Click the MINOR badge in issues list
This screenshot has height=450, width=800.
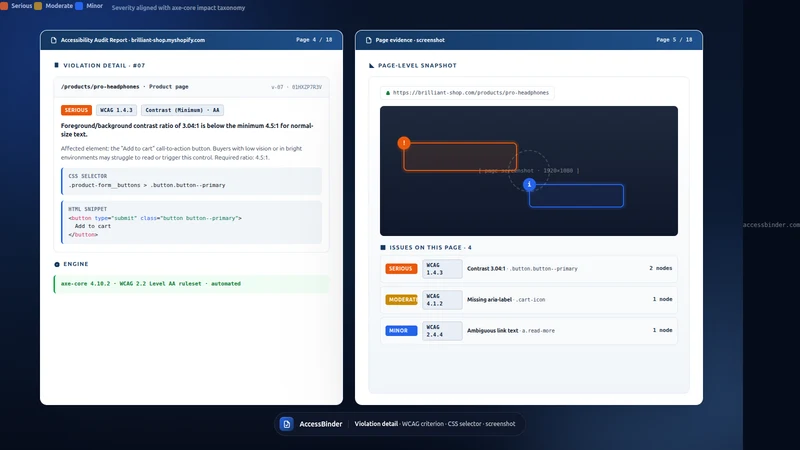[401, 331]
